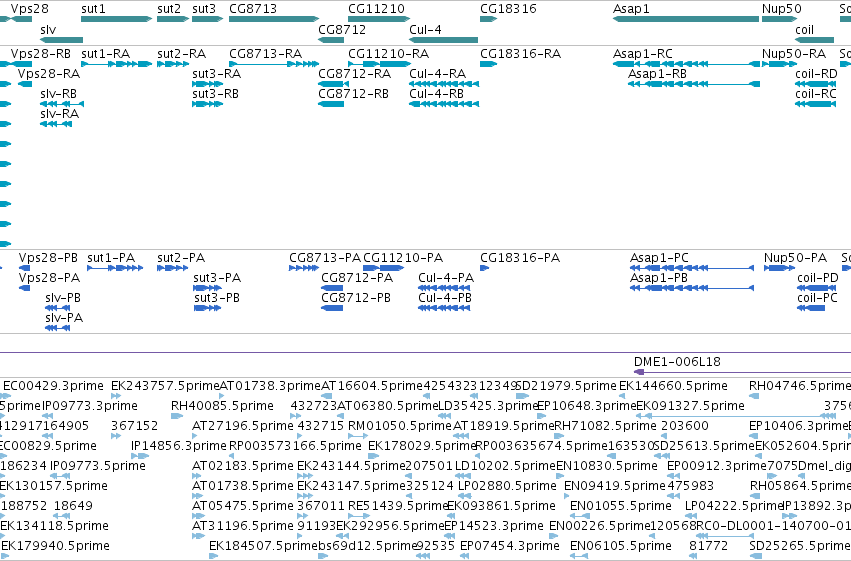Click EST RH40085.5prime label
Screen dimensions: 851x561
(x=225, y=406)
